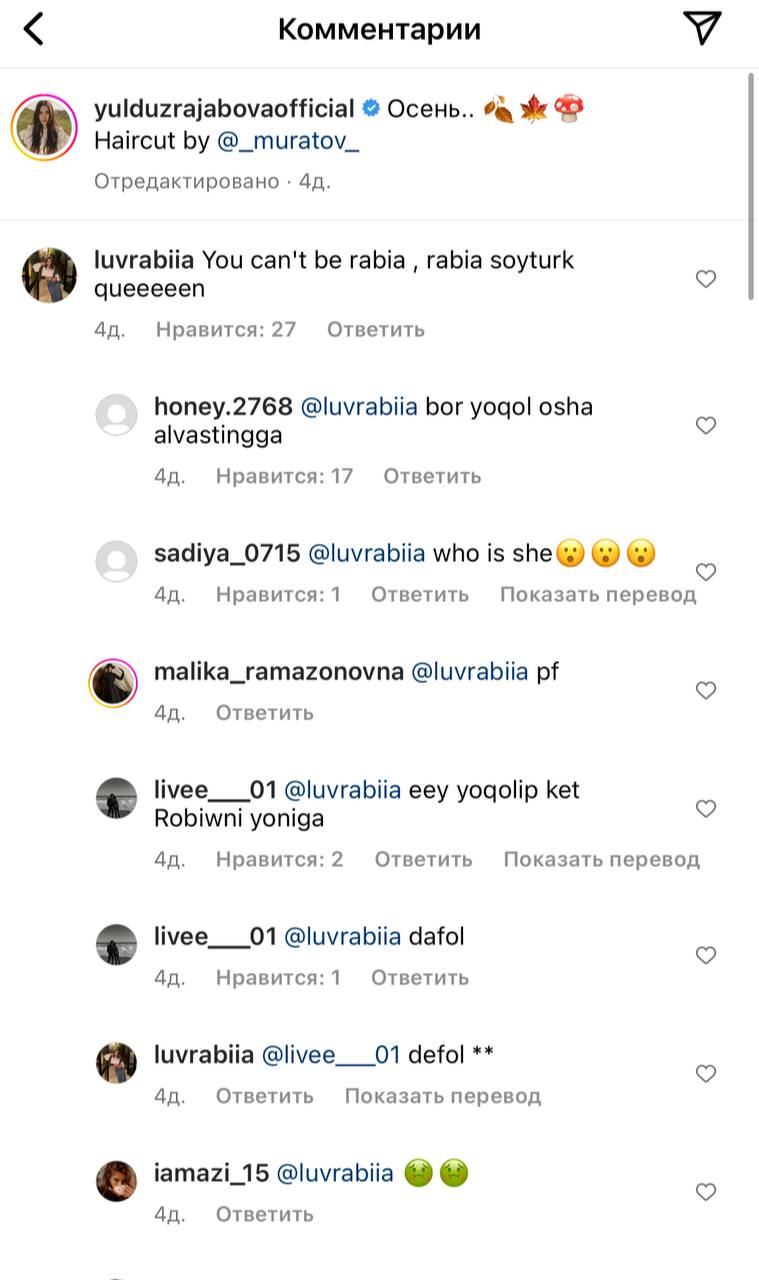
Task: Open iamazi_15's profile avatar
Action: pyautogui.click(x=116, y=1182)
